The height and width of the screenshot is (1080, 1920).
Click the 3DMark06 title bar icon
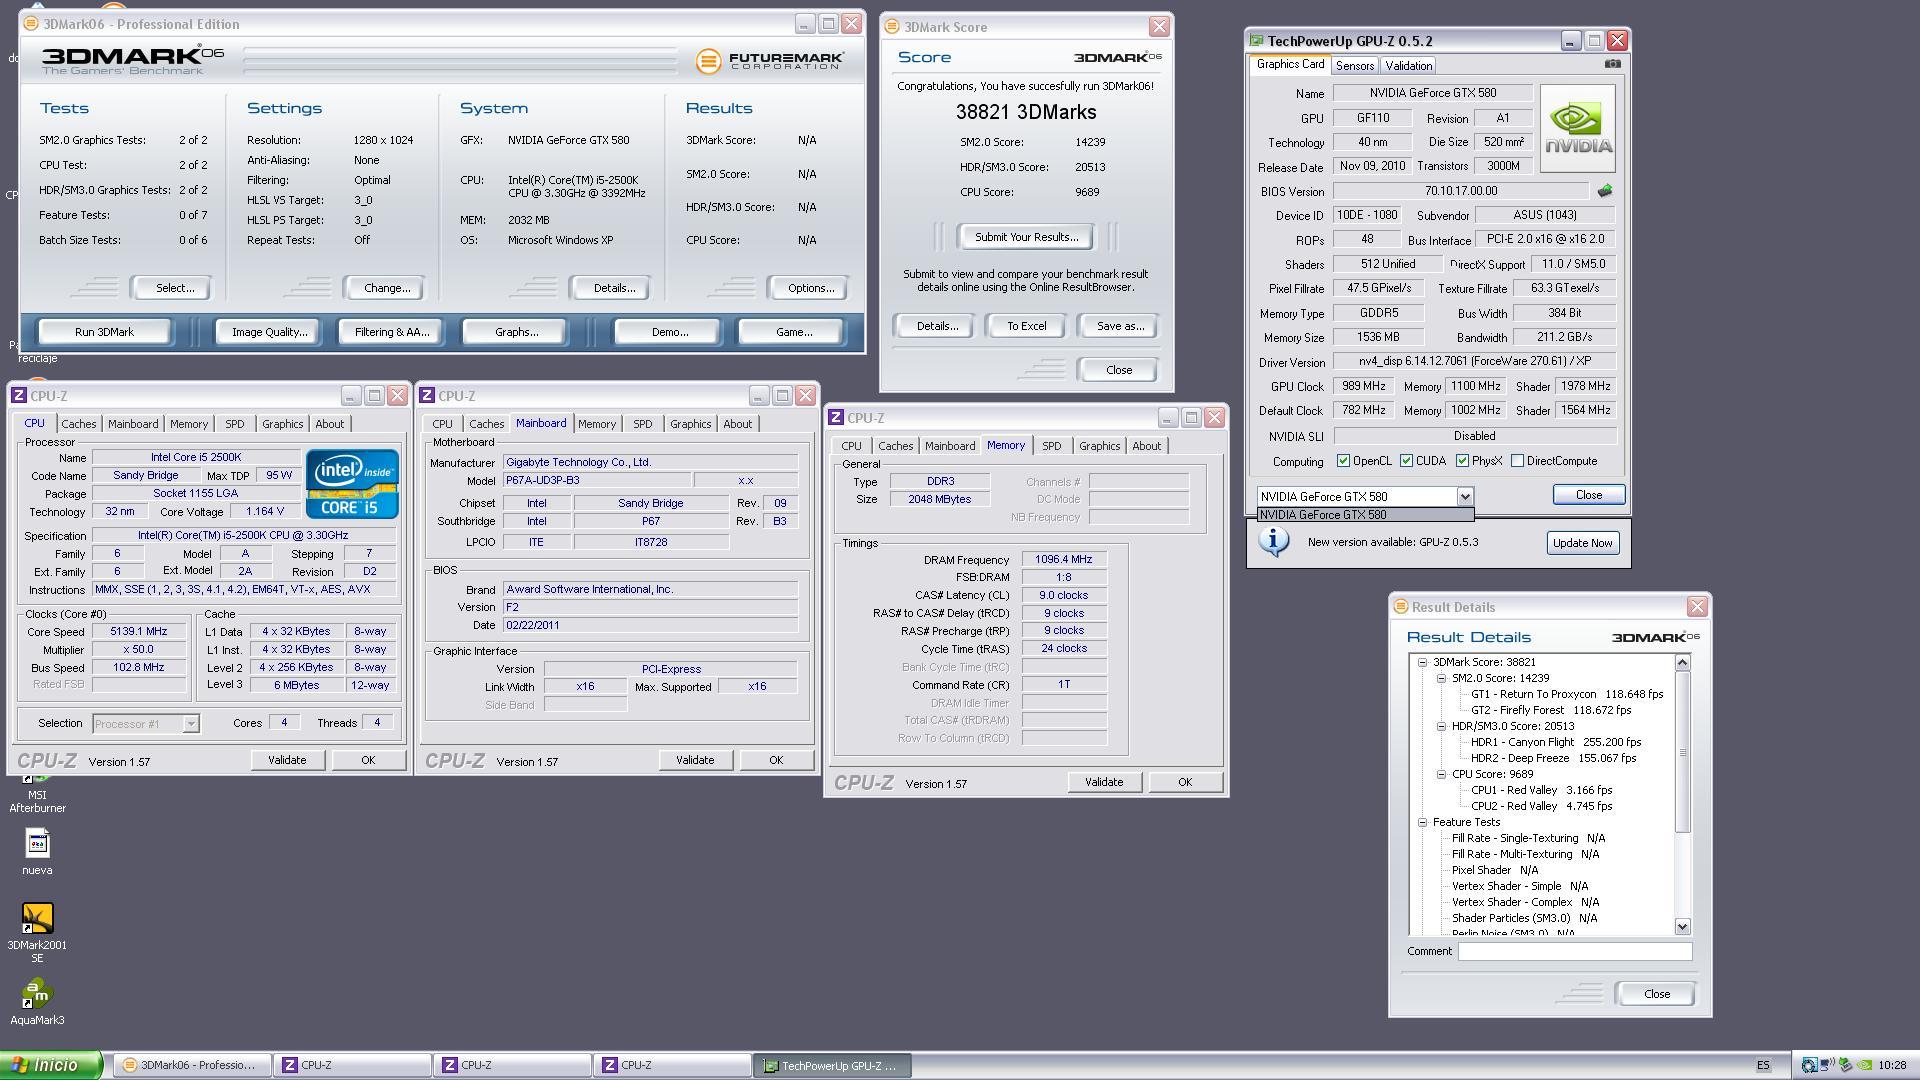[x=31, y=24]
